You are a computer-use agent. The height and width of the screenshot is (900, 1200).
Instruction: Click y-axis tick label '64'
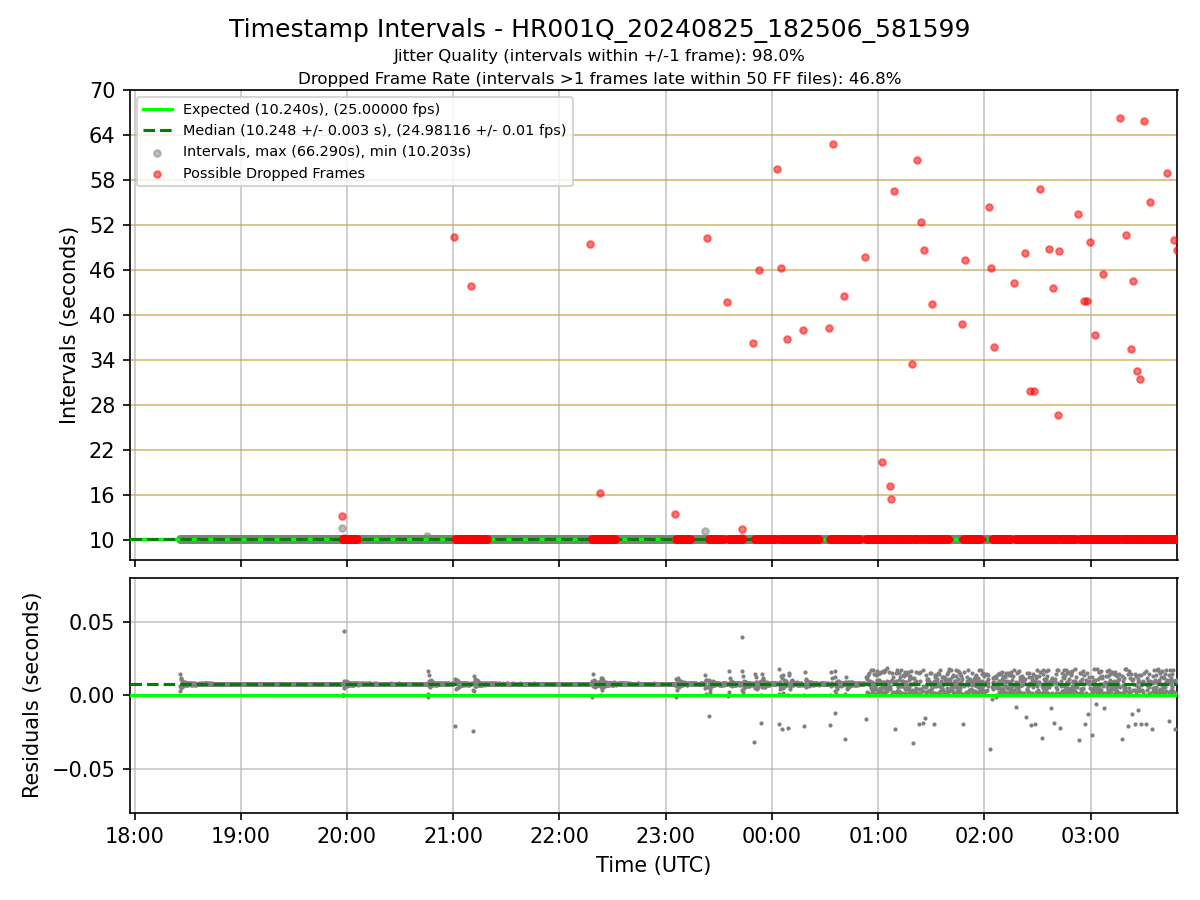pyautogui.click(x=104, y=135)
